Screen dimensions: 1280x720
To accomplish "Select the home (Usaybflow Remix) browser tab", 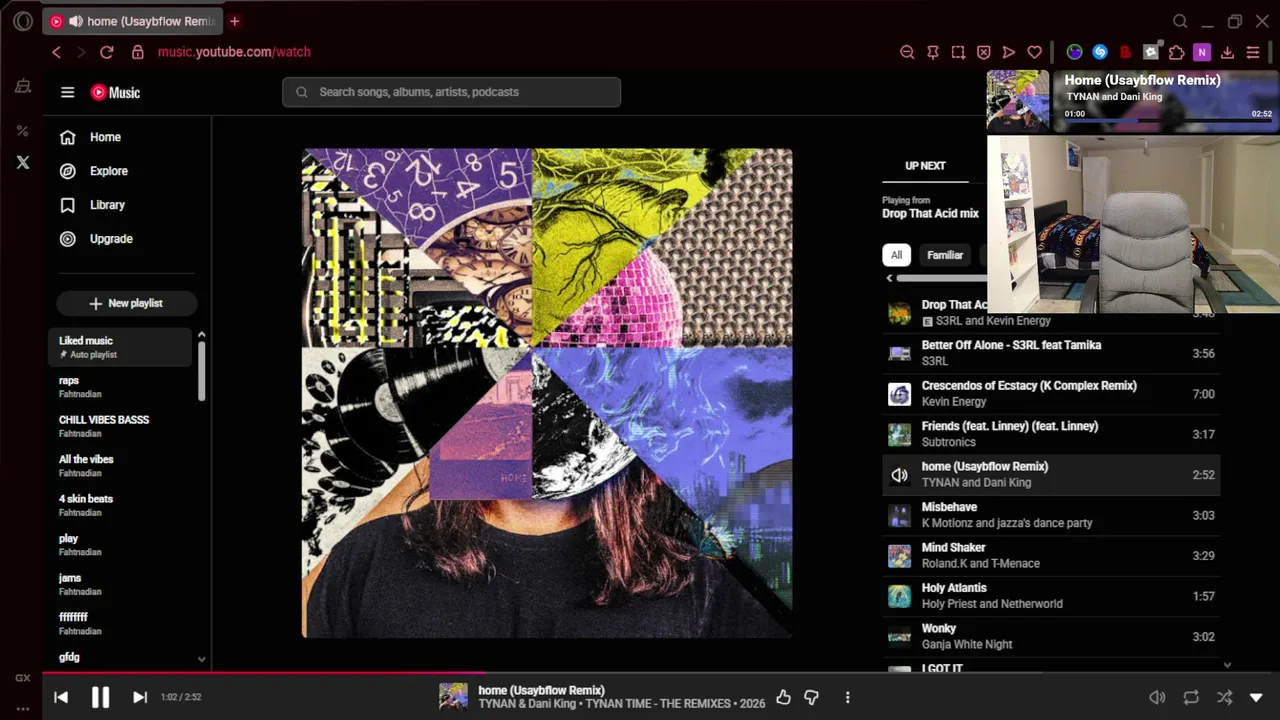I will pyautogui.click(x=134, y=21).
